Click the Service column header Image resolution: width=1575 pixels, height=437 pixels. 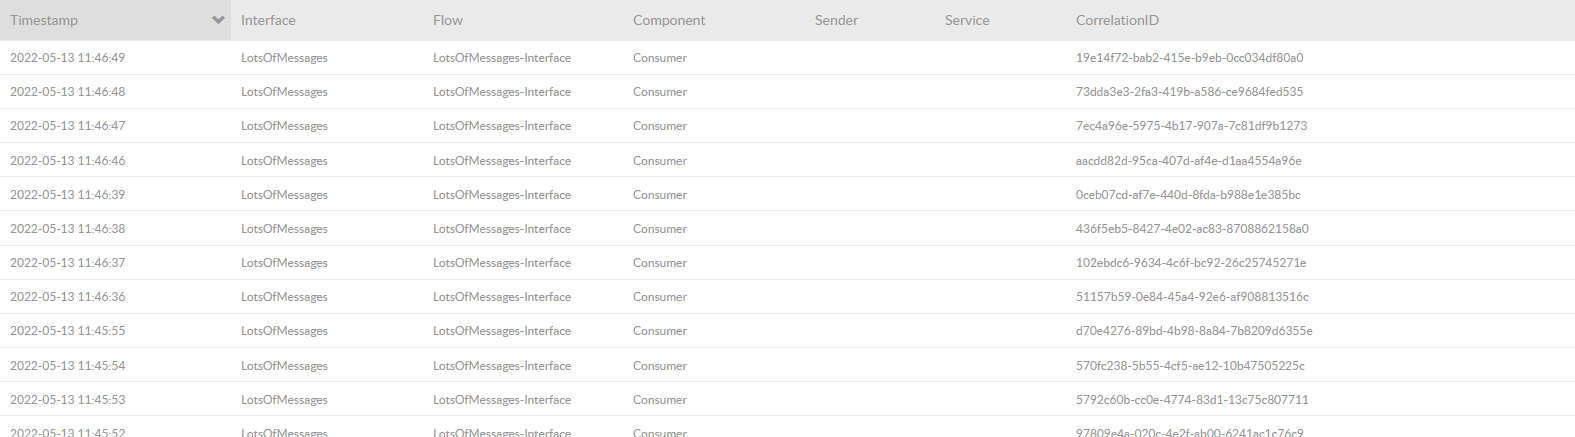click(967, 20)
